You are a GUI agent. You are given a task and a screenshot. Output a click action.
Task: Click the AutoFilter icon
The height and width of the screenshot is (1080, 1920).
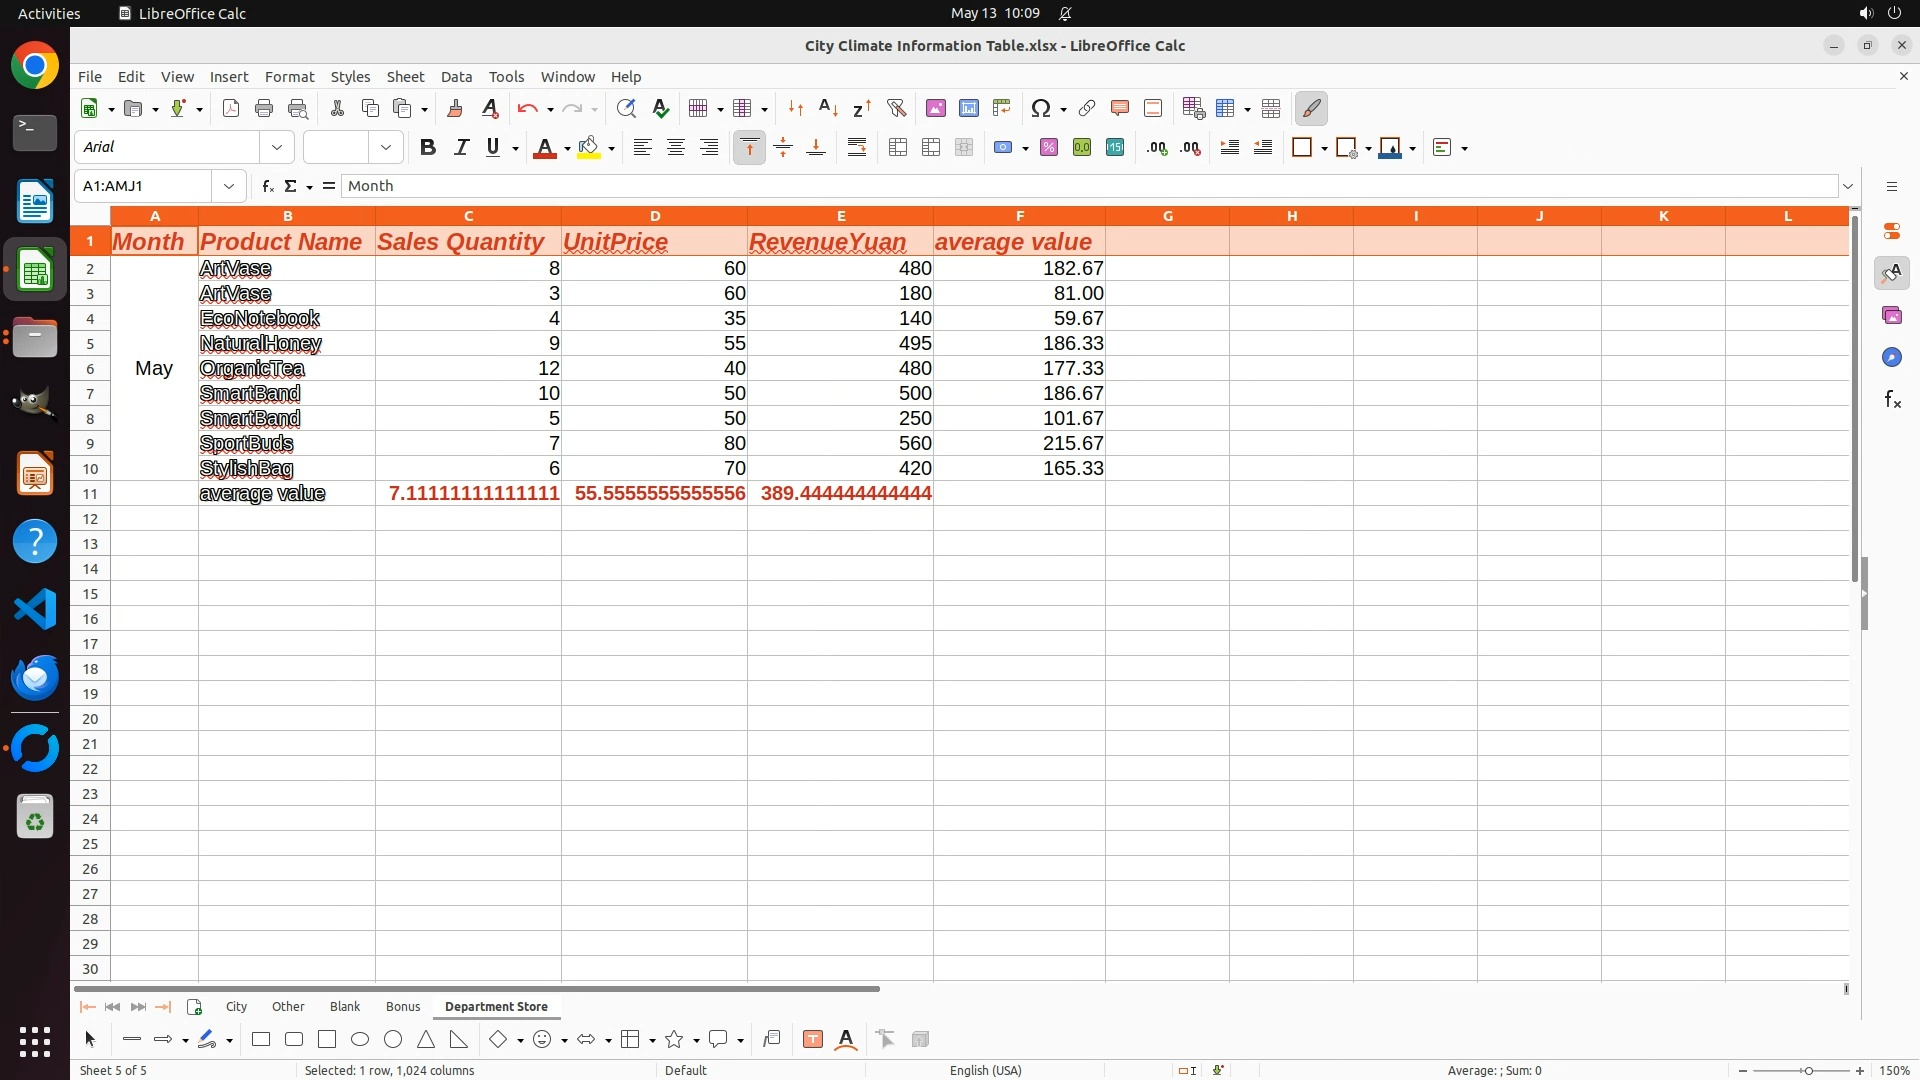[x=896, y=108]
